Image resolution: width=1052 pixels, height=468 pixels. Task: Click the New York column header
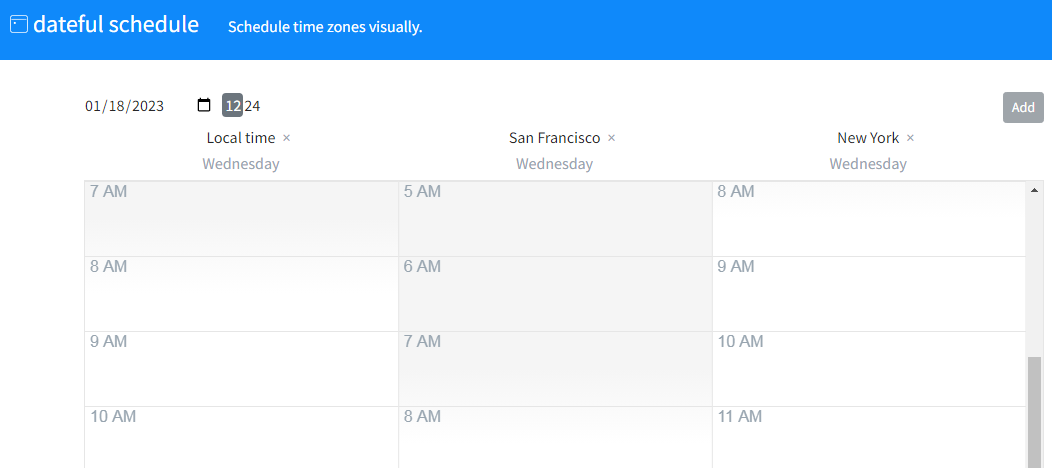pyautogui.click(x=867, y=138)
